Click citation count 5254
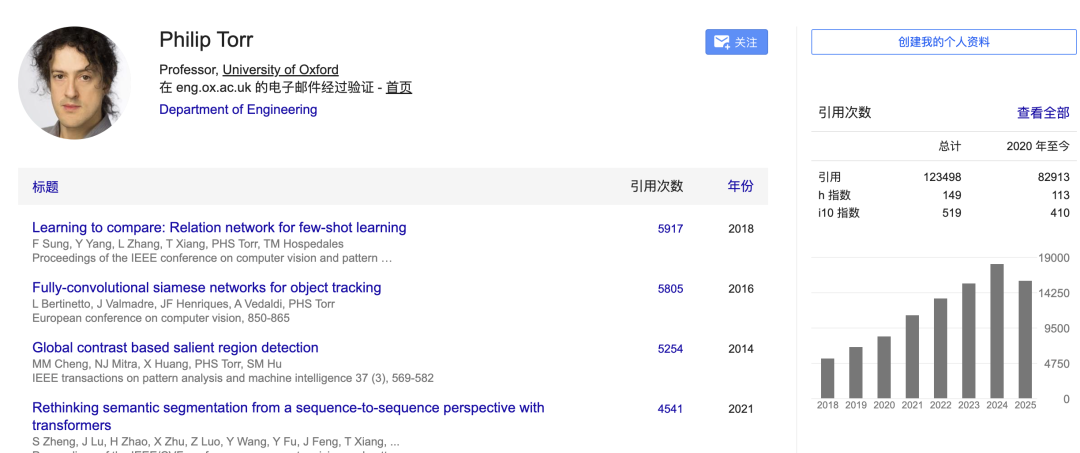This screenshot has height=453, width=1080. tap(670, 349)
